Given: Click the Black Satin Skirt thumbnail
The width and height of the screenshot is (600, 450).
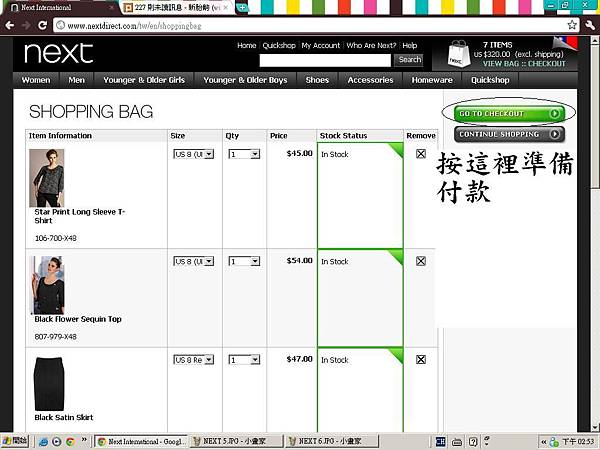Looking at the screenshot, I should tap(49, 384).
